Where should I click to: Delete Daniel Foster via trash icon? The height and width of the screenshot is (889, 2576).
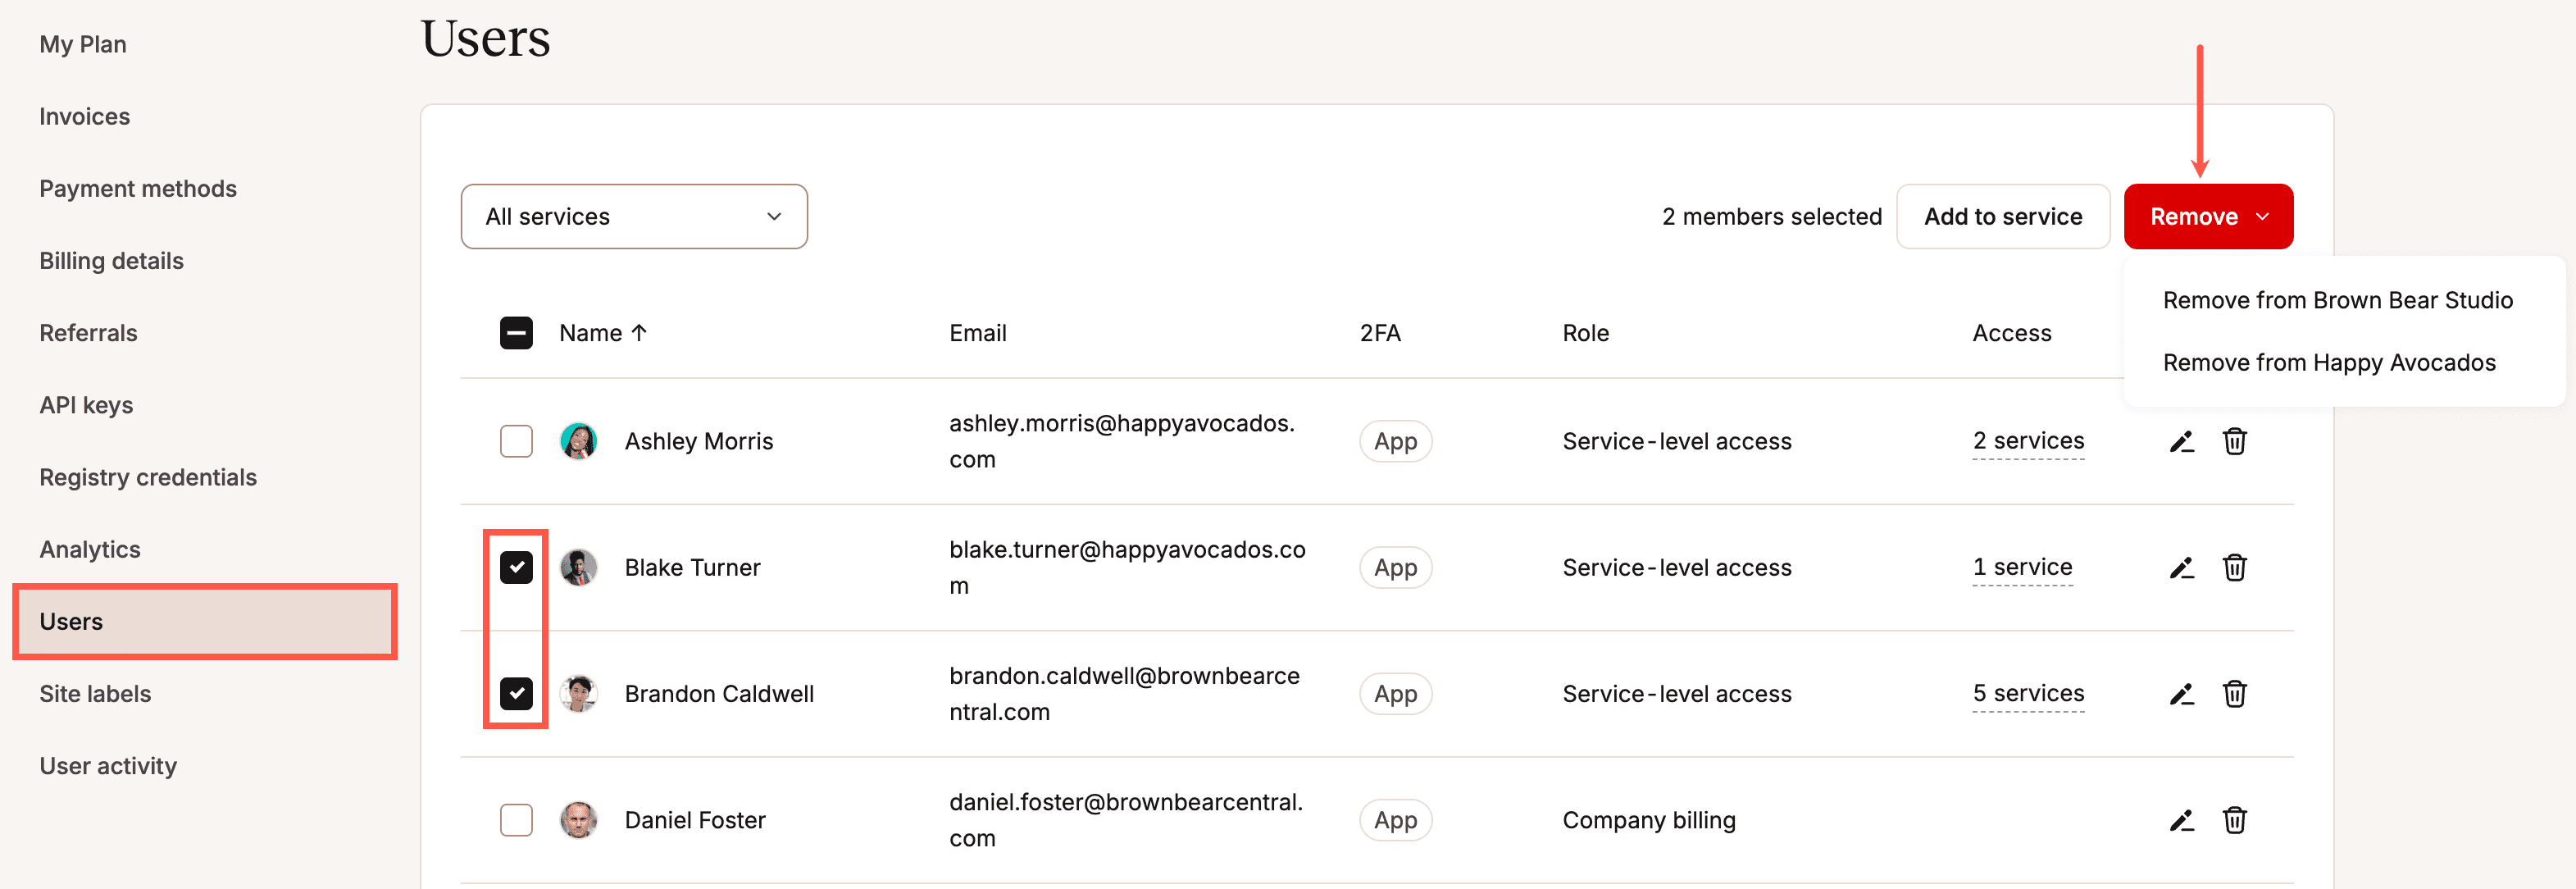(x=2234, y=820)
